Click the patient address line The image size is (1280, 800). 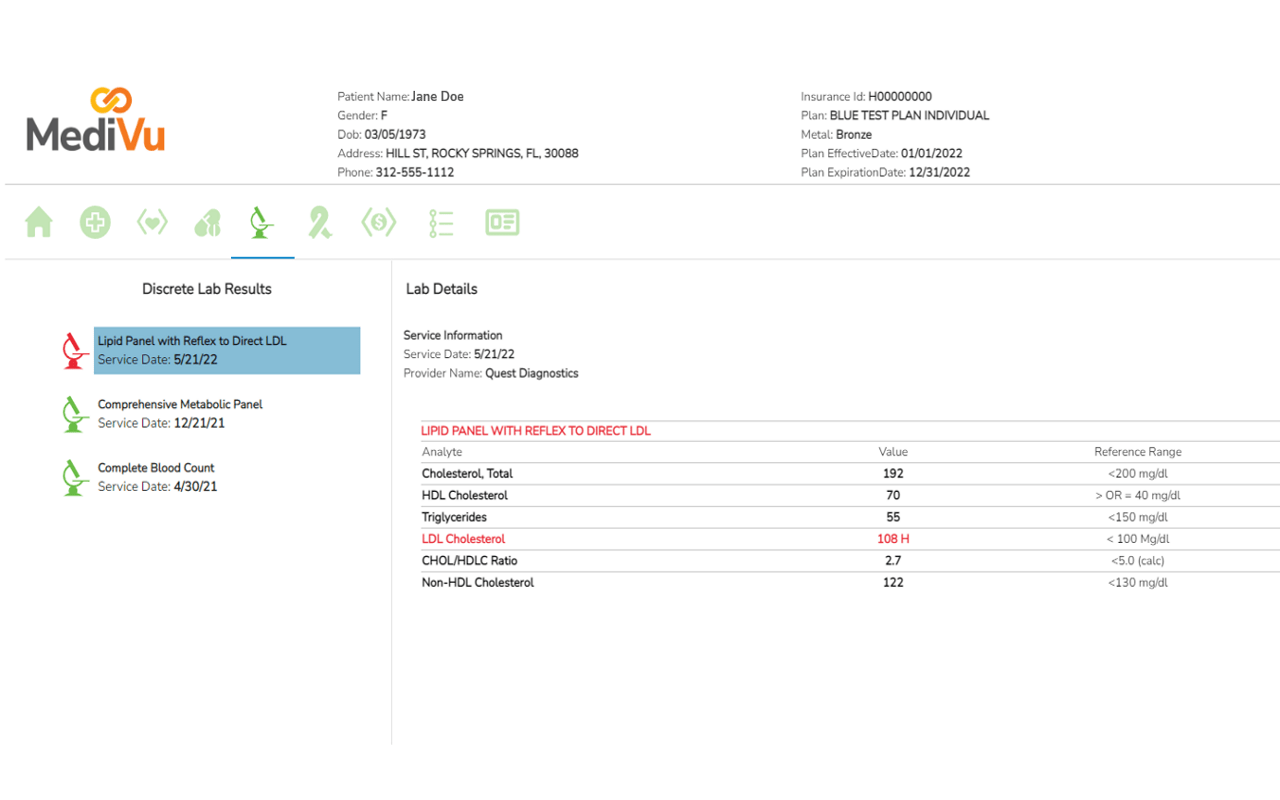pyautogui.click(x=458, y=153)
